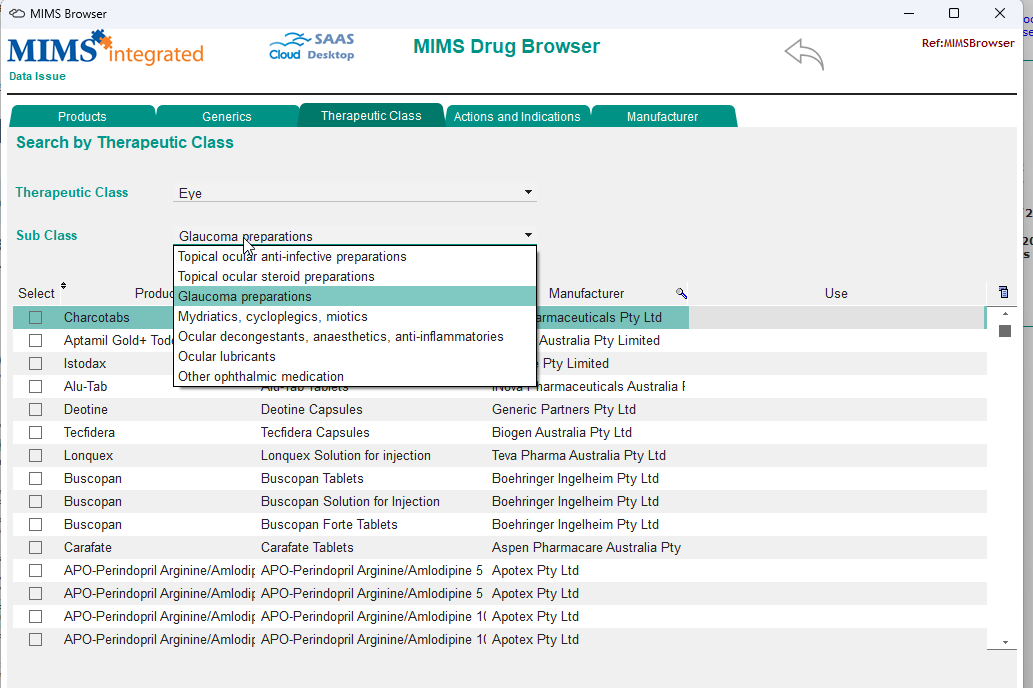Enable the Deotine row checkbox
Screen dimensions: 1033x688
36,410
